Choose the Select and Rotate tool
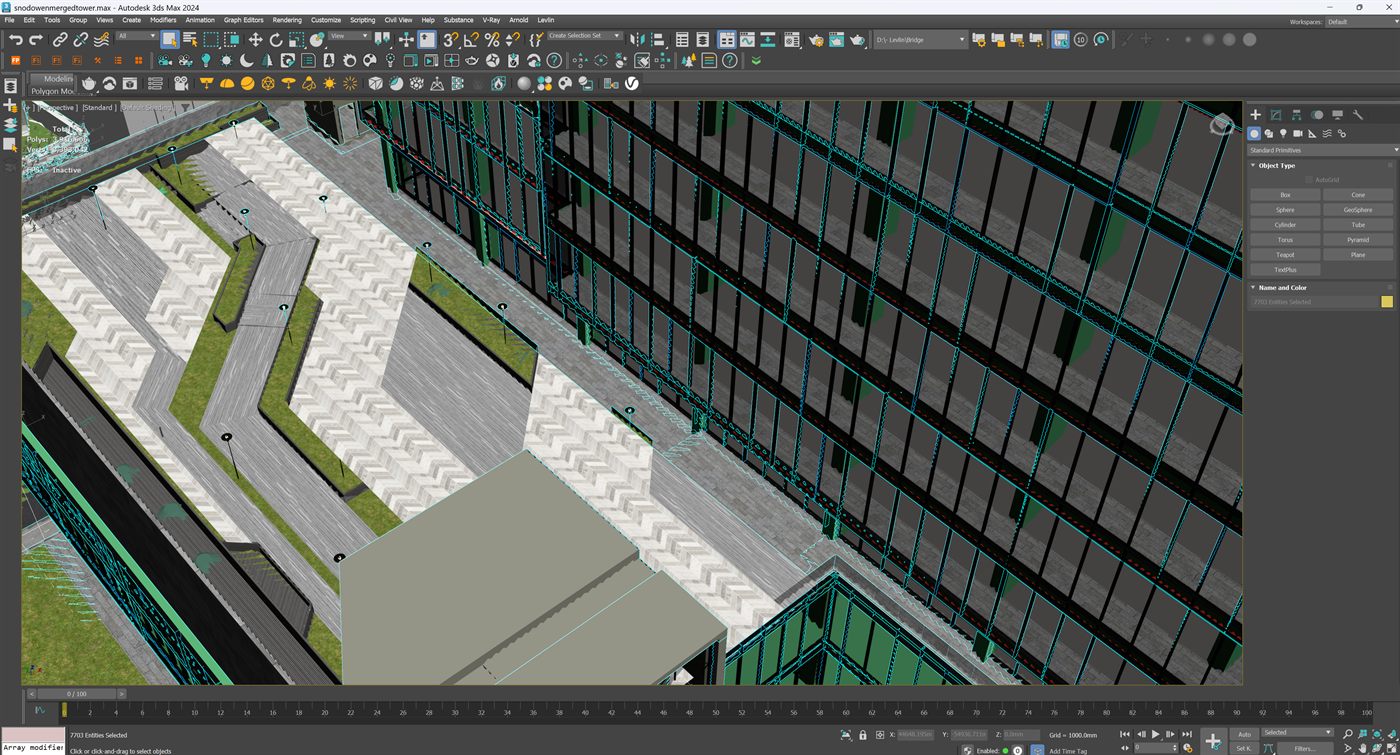The image size is (1400, 755). [x=276, y=40]
